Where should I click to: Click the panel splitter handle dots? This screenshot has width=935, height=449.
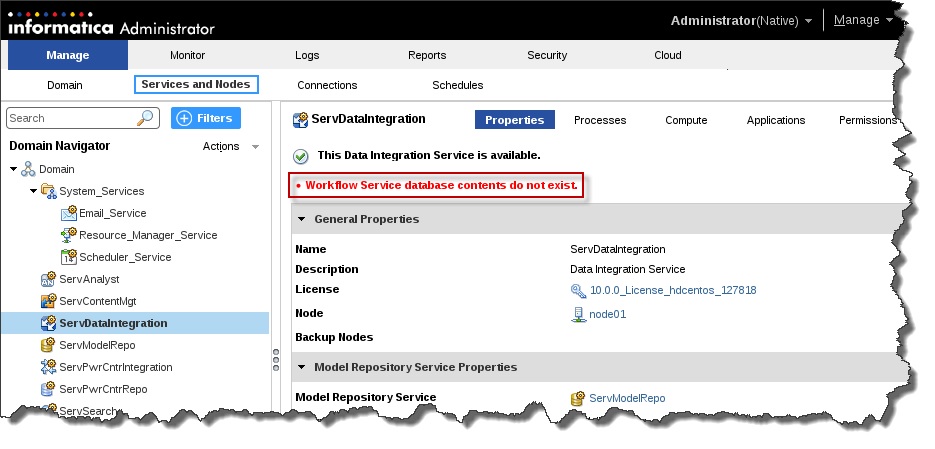pos(275,360)
